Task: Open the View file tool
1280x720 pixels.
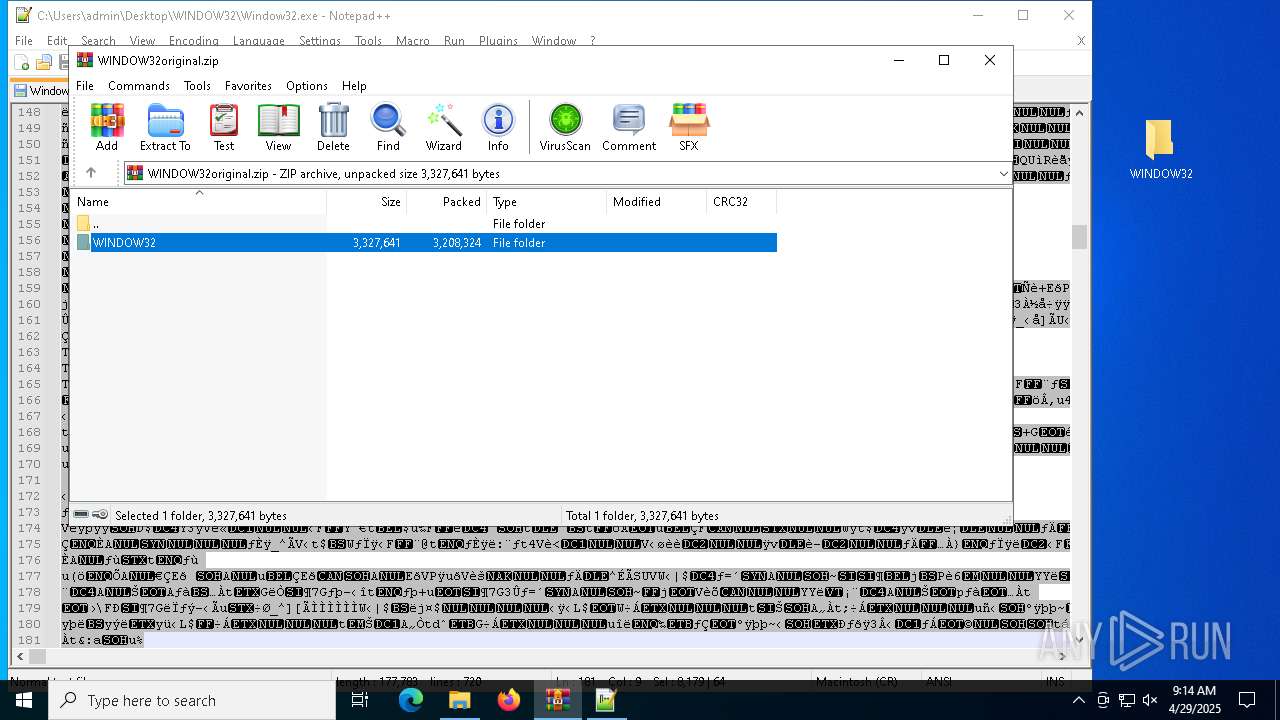Action: (x=278, y=127)
